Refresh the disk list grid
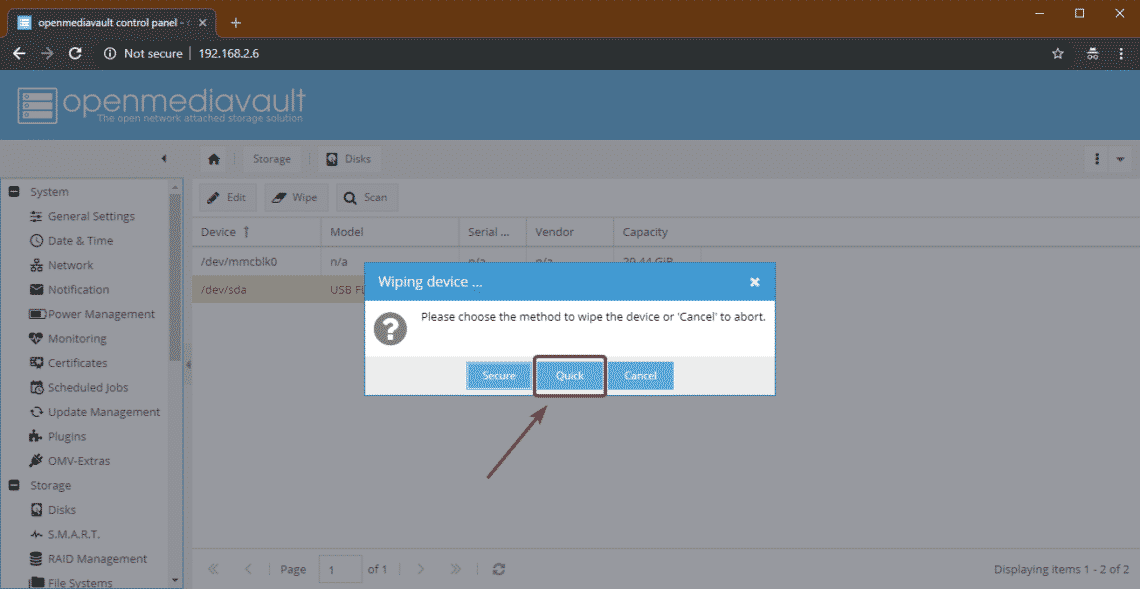The image size is (1140, 589). click(498, 569)
